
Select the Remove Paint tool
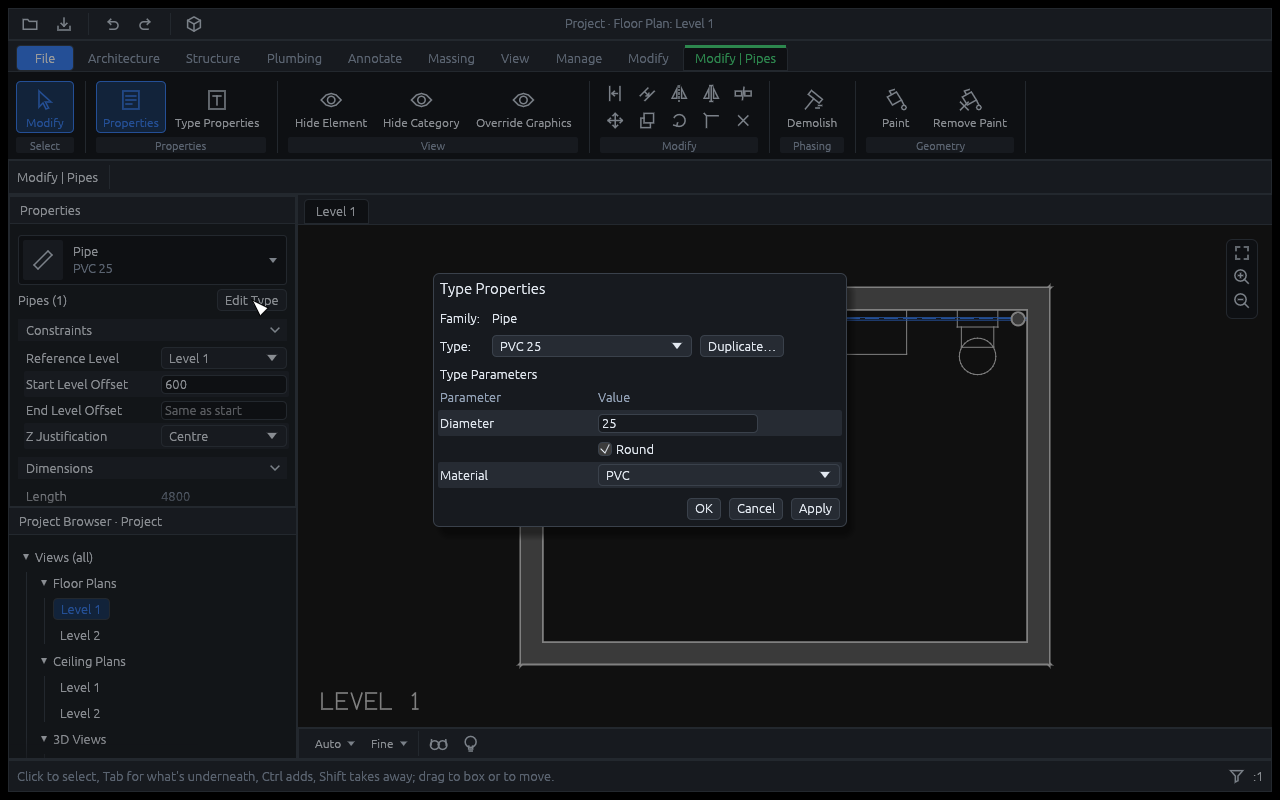[x=970, y=107]
